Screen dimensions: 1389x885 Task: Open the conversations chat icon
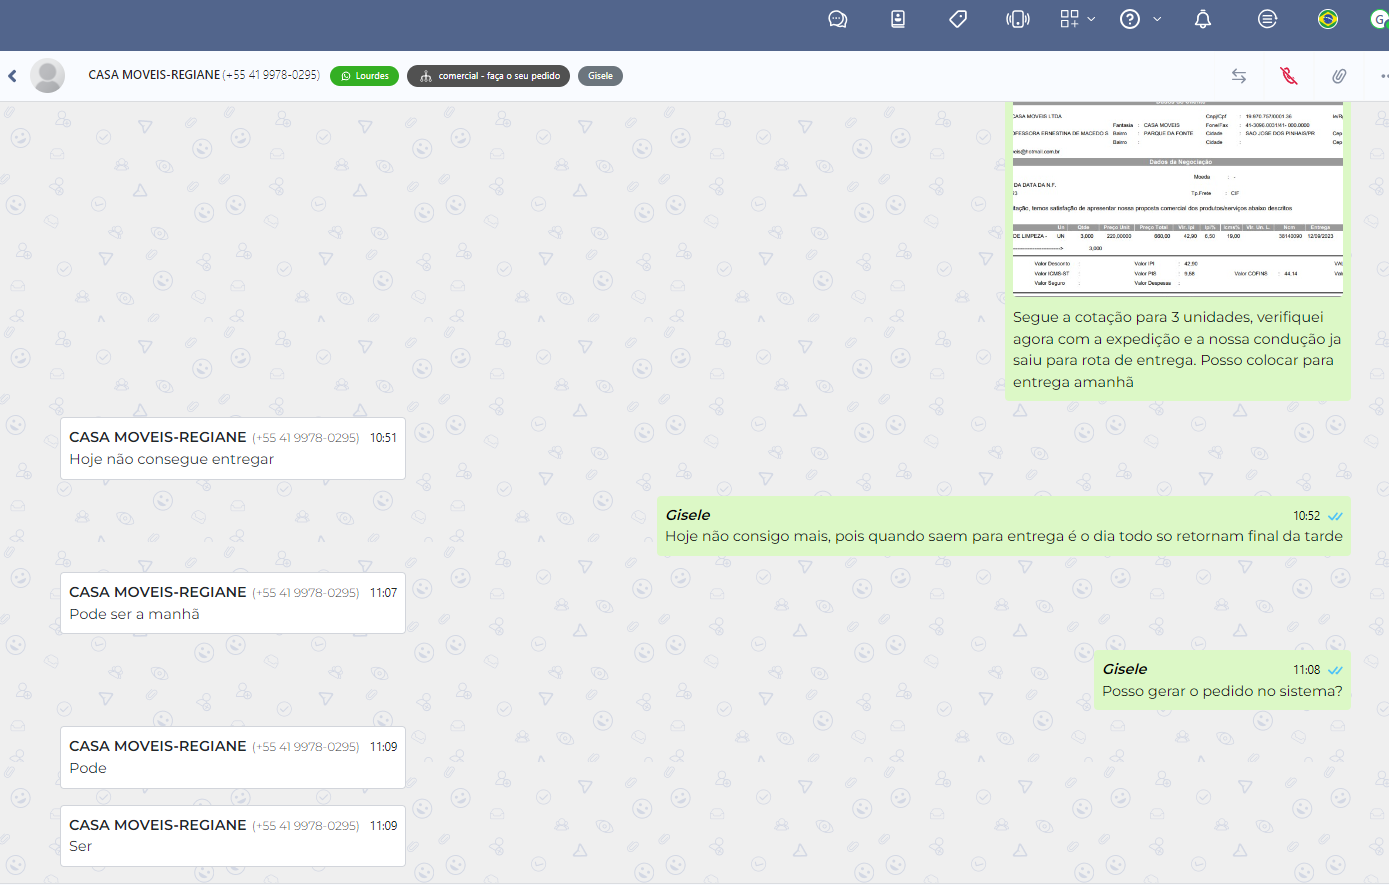(838, 19)
